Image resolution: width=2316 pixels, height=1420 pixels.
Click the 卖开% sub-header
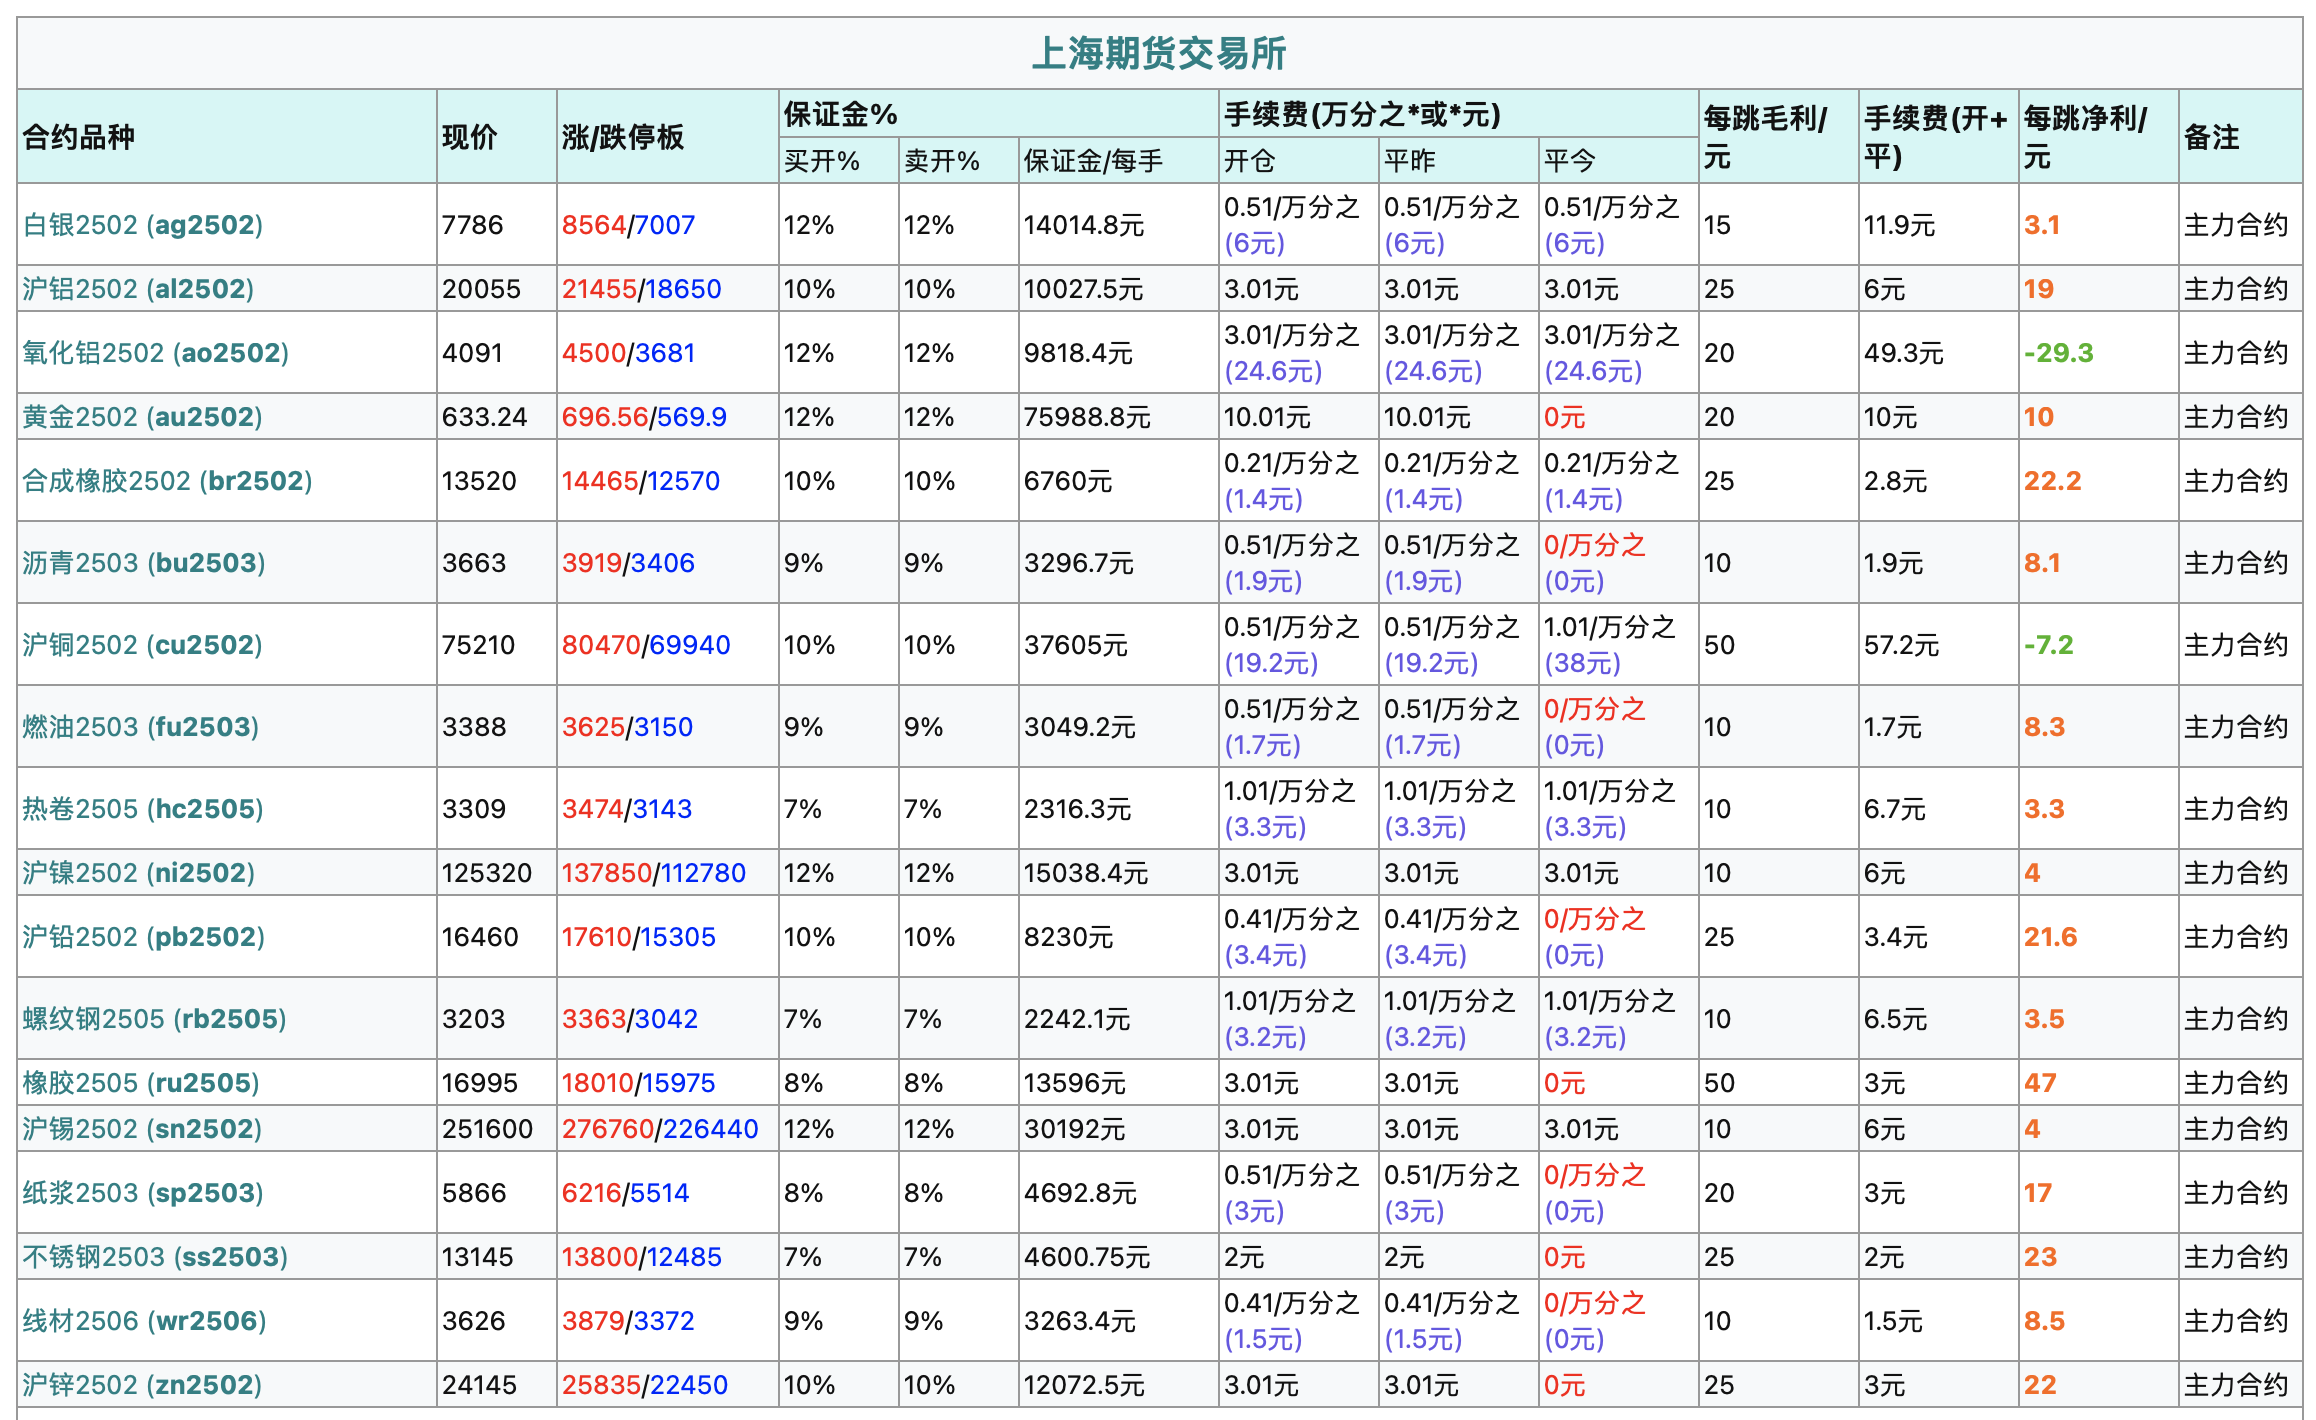point(942,161)
